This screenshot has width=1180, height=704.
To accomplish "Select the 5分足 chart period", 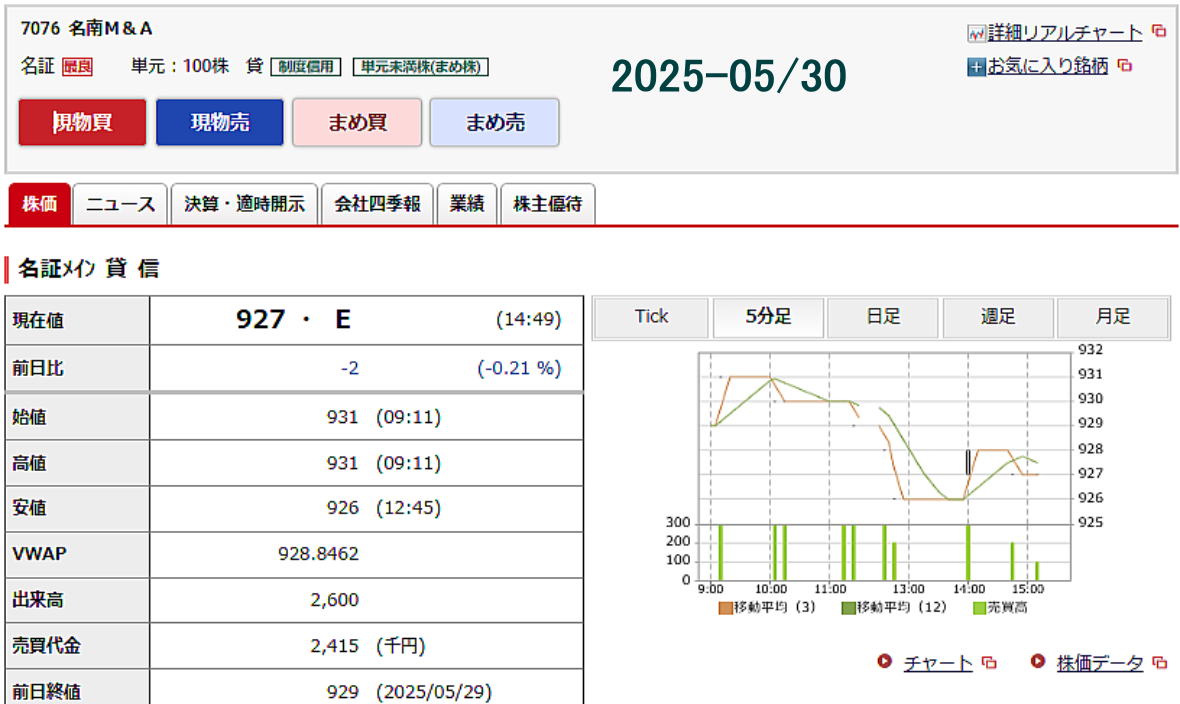I will [768, 317].
